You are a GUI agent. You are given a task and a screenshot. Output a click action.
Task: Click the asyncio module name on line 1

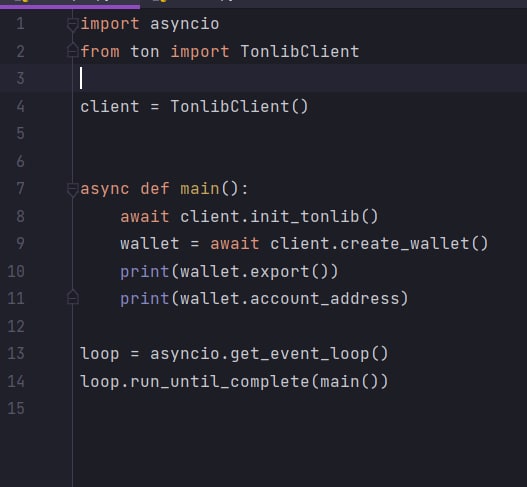[x=185, y=24]
